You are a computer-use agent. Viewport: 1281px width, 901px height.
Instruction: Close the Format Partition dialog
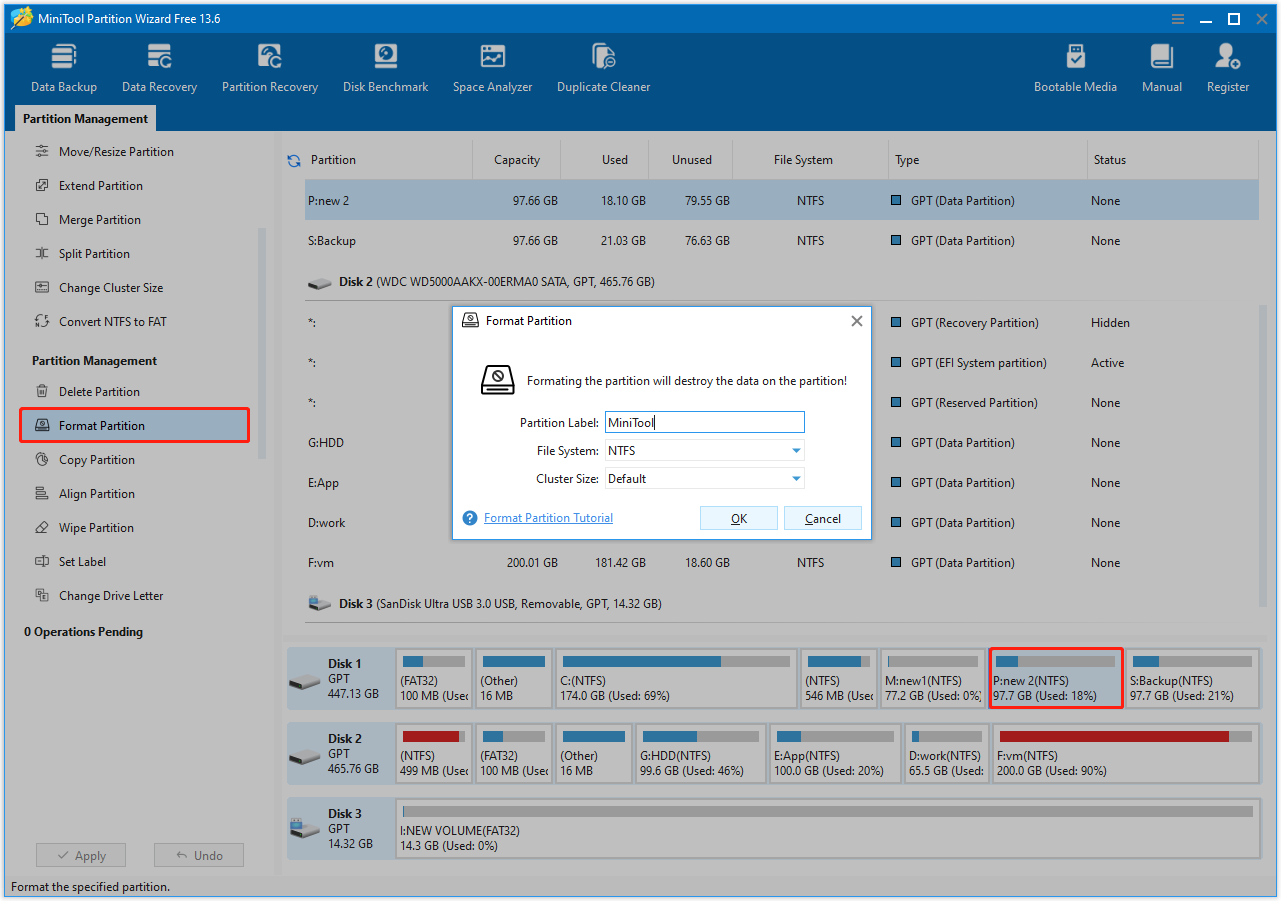856,321
